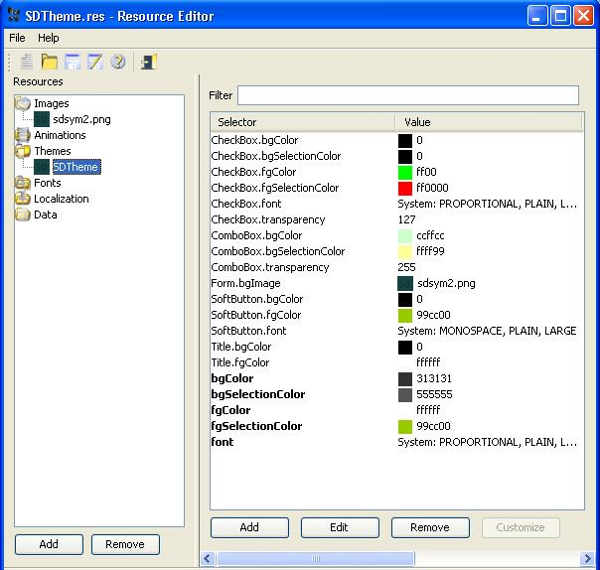Select the ComboBox.transparency row
This screenshot has width=600, height=570.
[397, 267]
